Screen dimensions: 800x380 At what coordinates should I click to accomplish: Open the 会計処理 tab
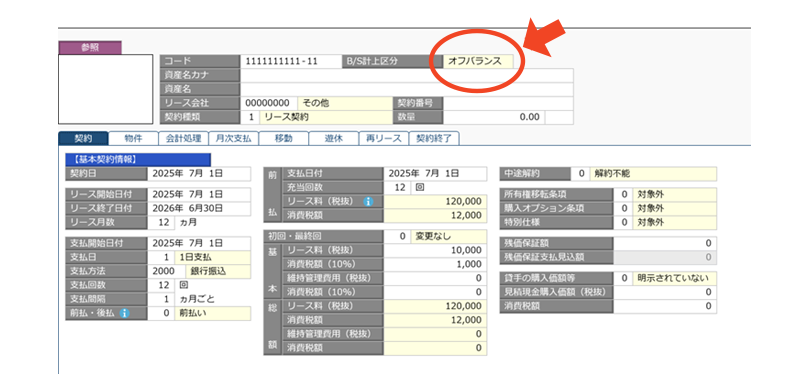coord(183,138)
